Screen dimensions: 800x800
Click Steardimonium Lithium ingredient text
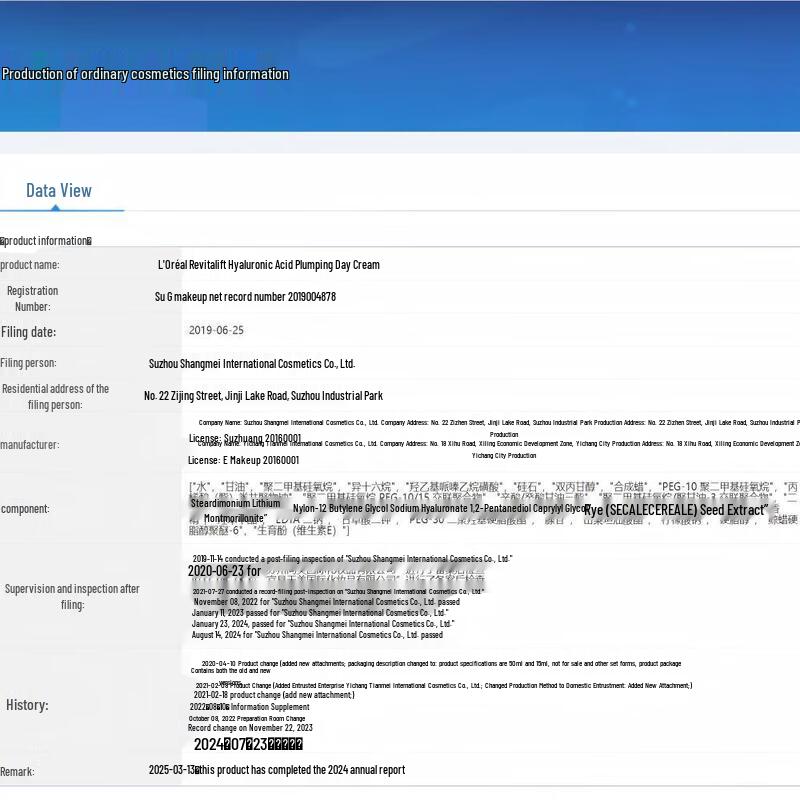click(236, 503)
